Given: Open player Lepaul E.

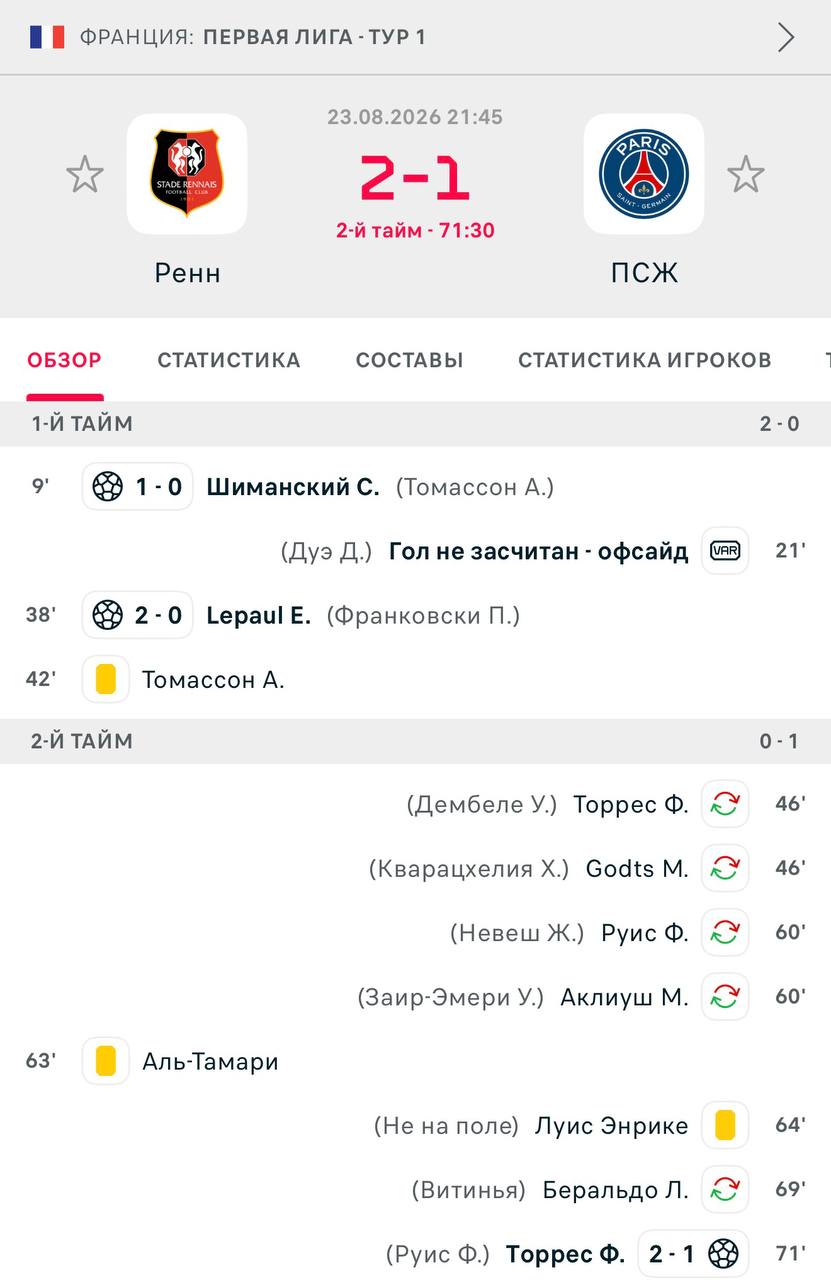Looking at the screenshot, I should tap(259, 615).
